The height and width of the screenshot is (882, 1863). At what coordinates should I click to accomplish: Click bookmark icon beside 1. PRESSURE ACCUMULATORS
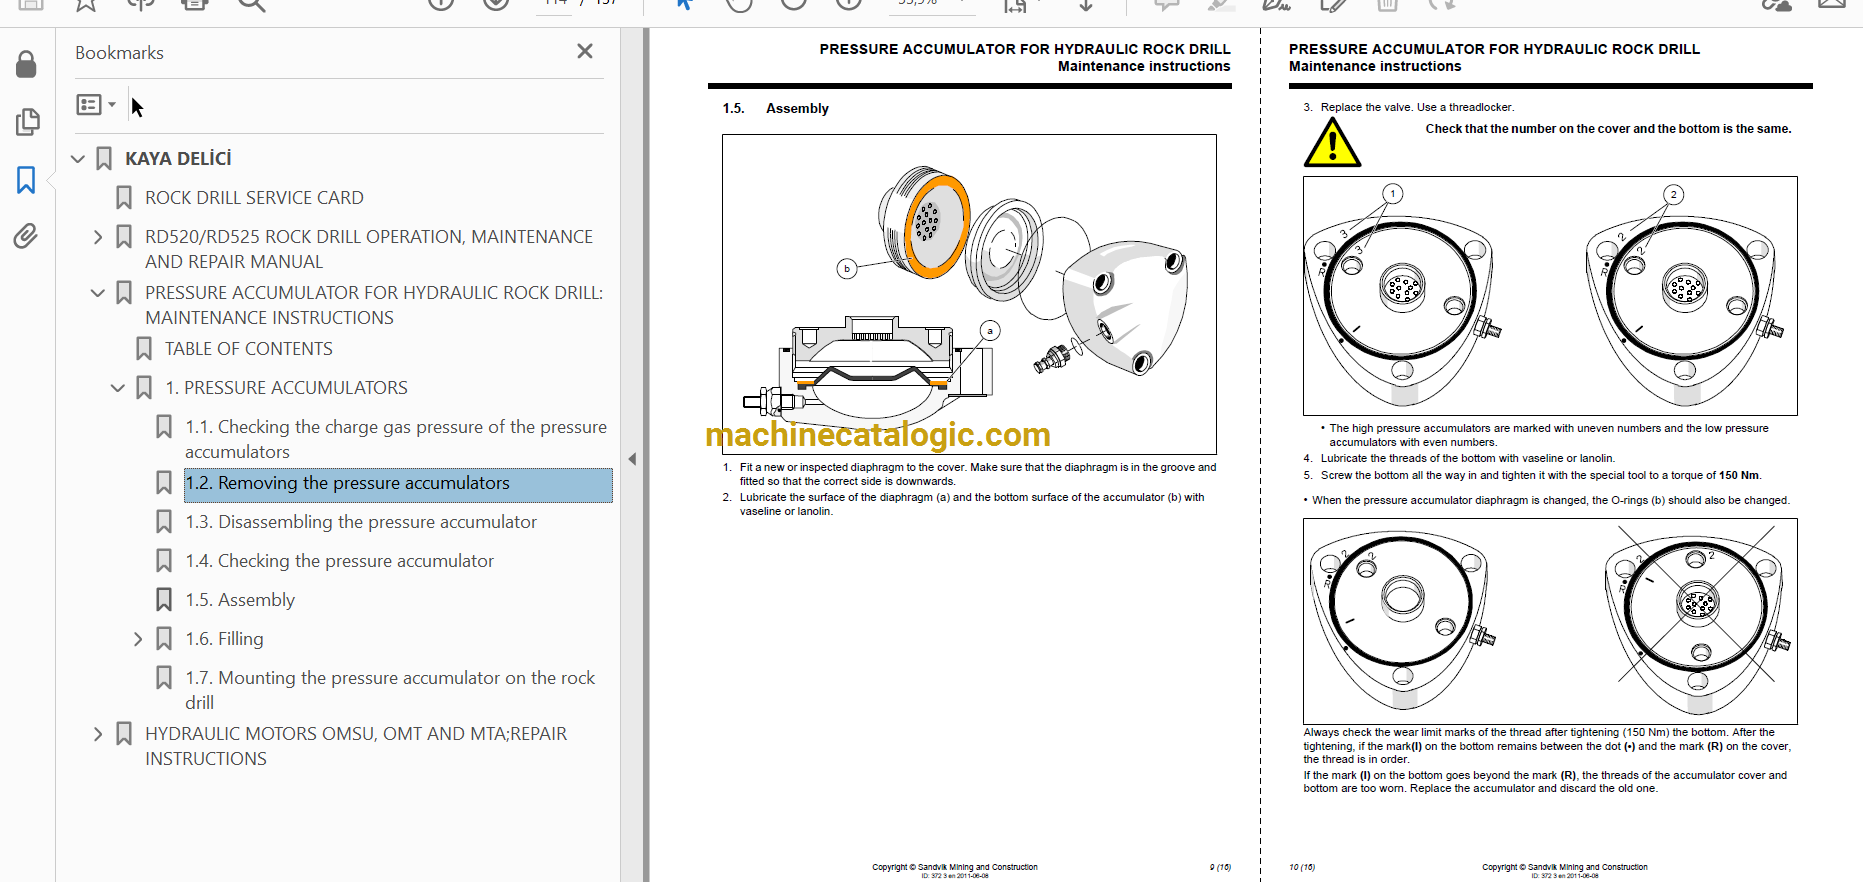144,388
